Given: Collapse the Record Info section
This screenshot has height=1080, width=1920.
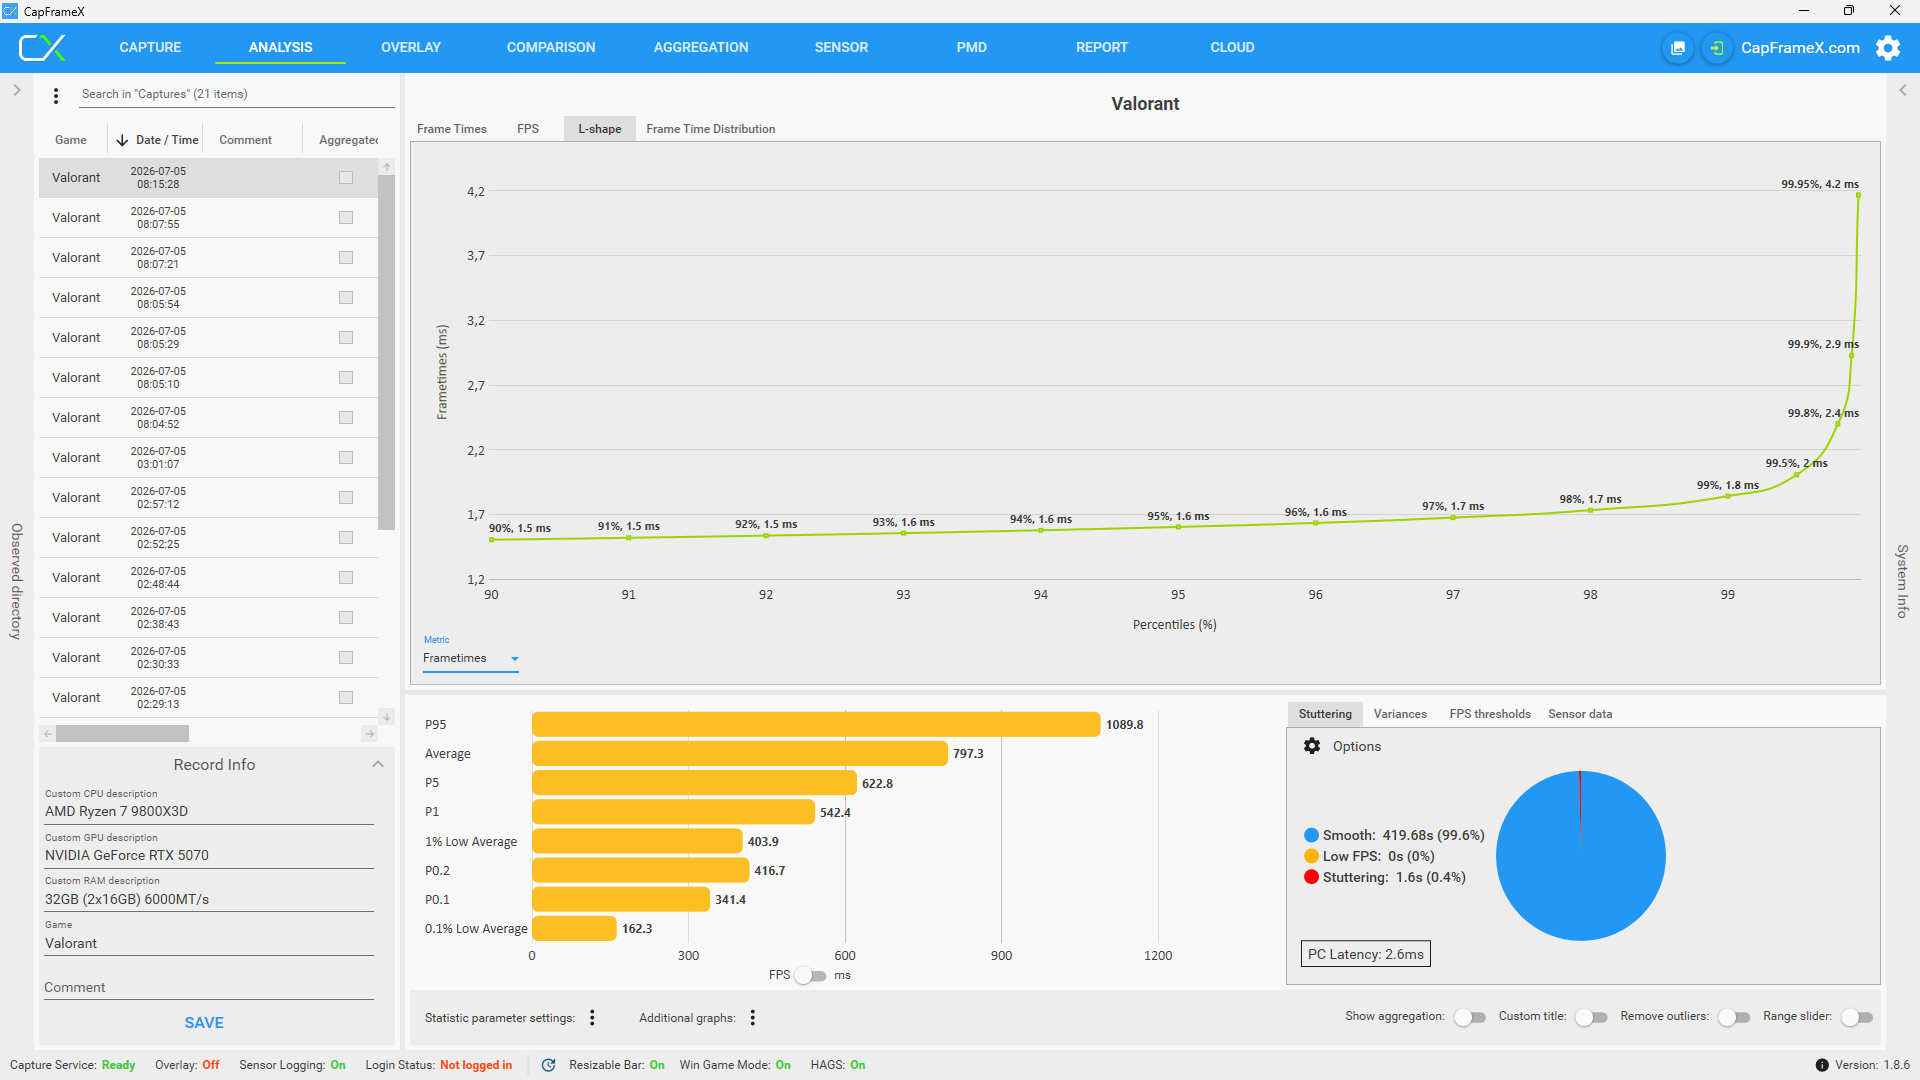Looking at the screenshot, I should coord(378,764).
